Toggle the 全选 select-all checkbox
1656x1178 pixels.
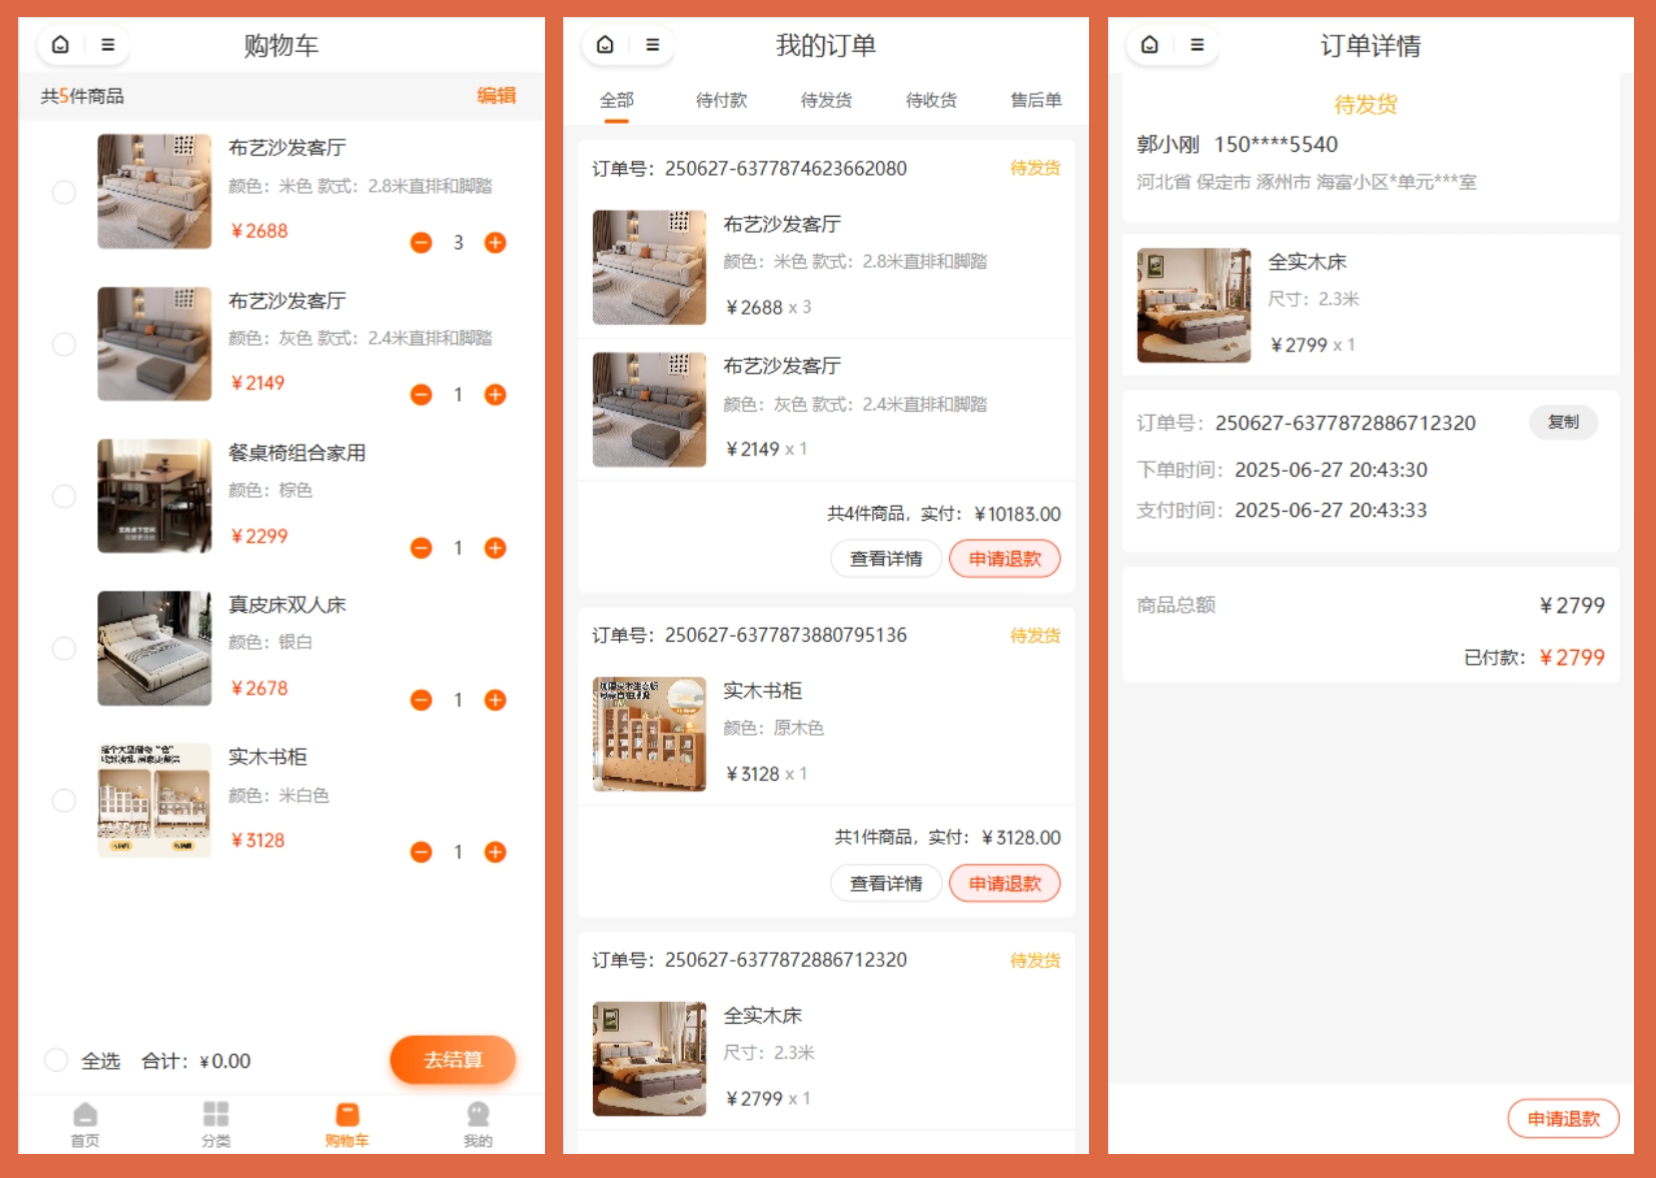57,1060
